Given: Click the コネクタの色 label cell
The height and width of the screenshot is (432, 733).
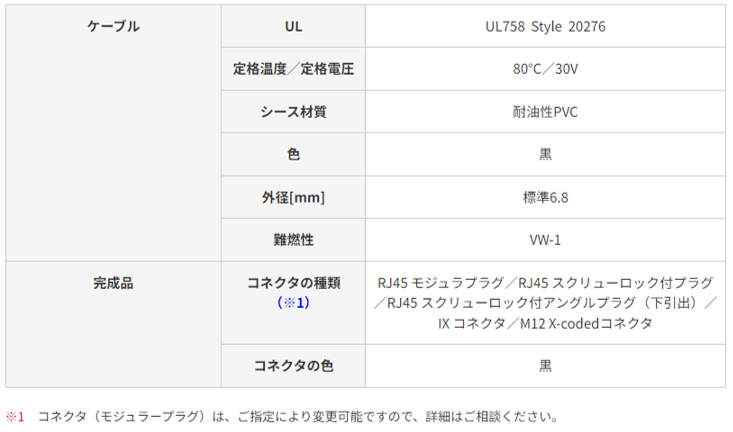Looking at the screenshot, I should [x=294, y=366].
